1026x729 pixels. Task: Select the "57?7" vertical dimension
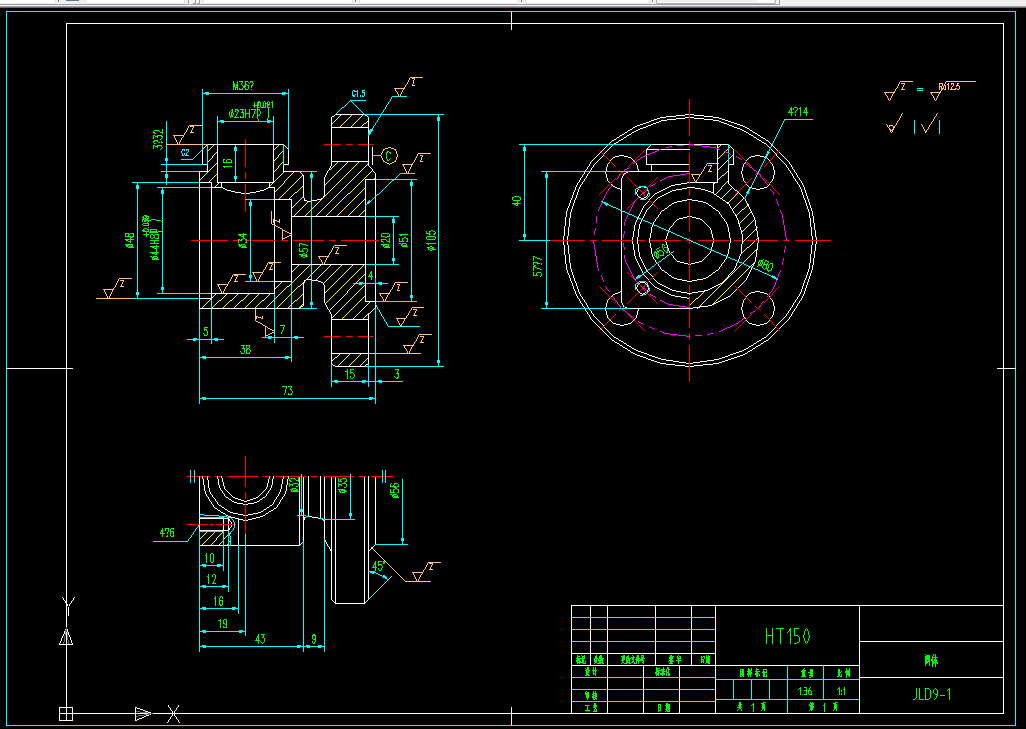pyautogui.click(x=538, y=266)
